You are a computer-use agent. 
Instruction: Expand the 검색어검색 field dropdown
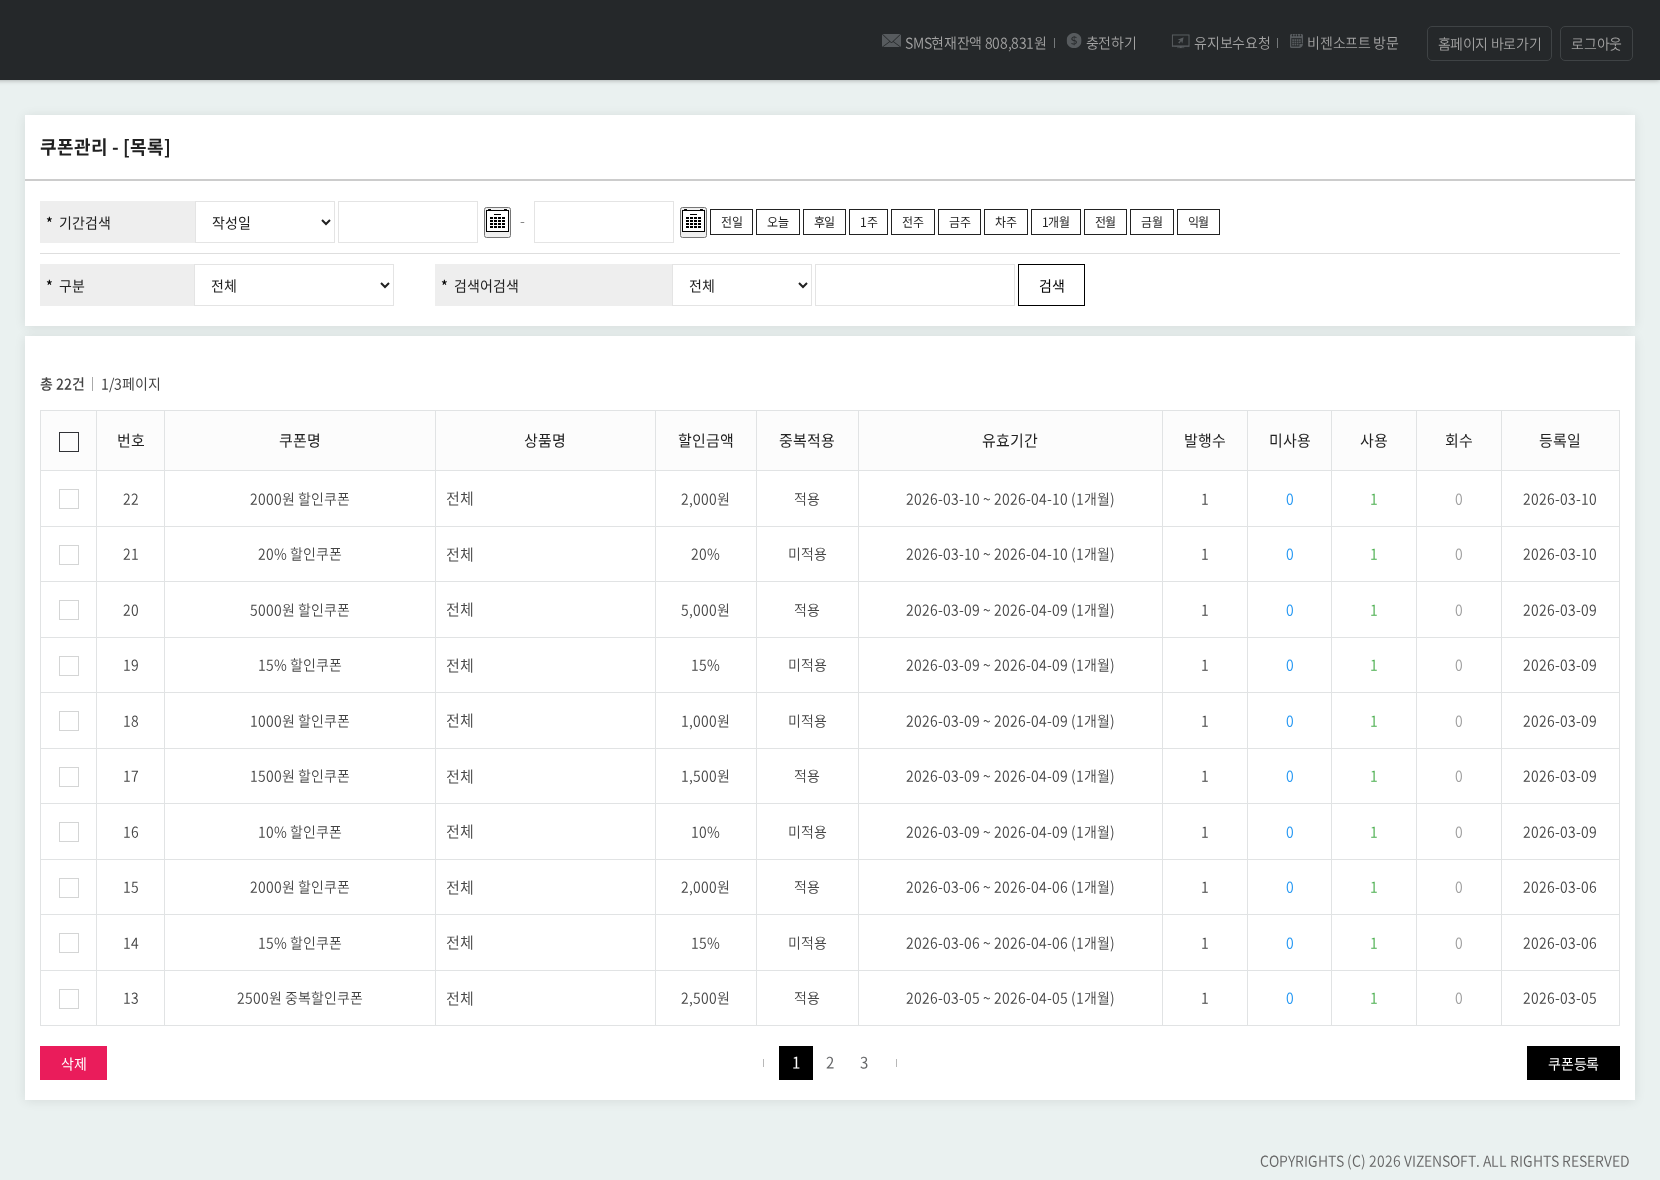742,286
